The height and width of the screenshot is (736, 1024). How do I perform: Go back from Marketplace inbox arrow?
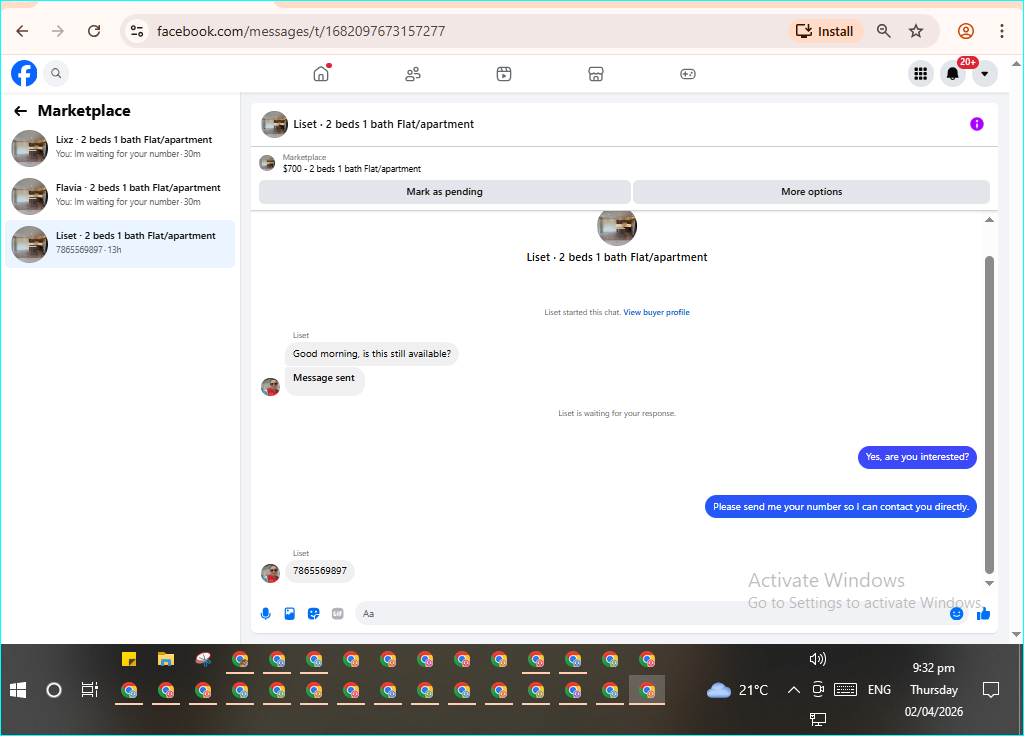pyautogui.click(x=21, y=111)
